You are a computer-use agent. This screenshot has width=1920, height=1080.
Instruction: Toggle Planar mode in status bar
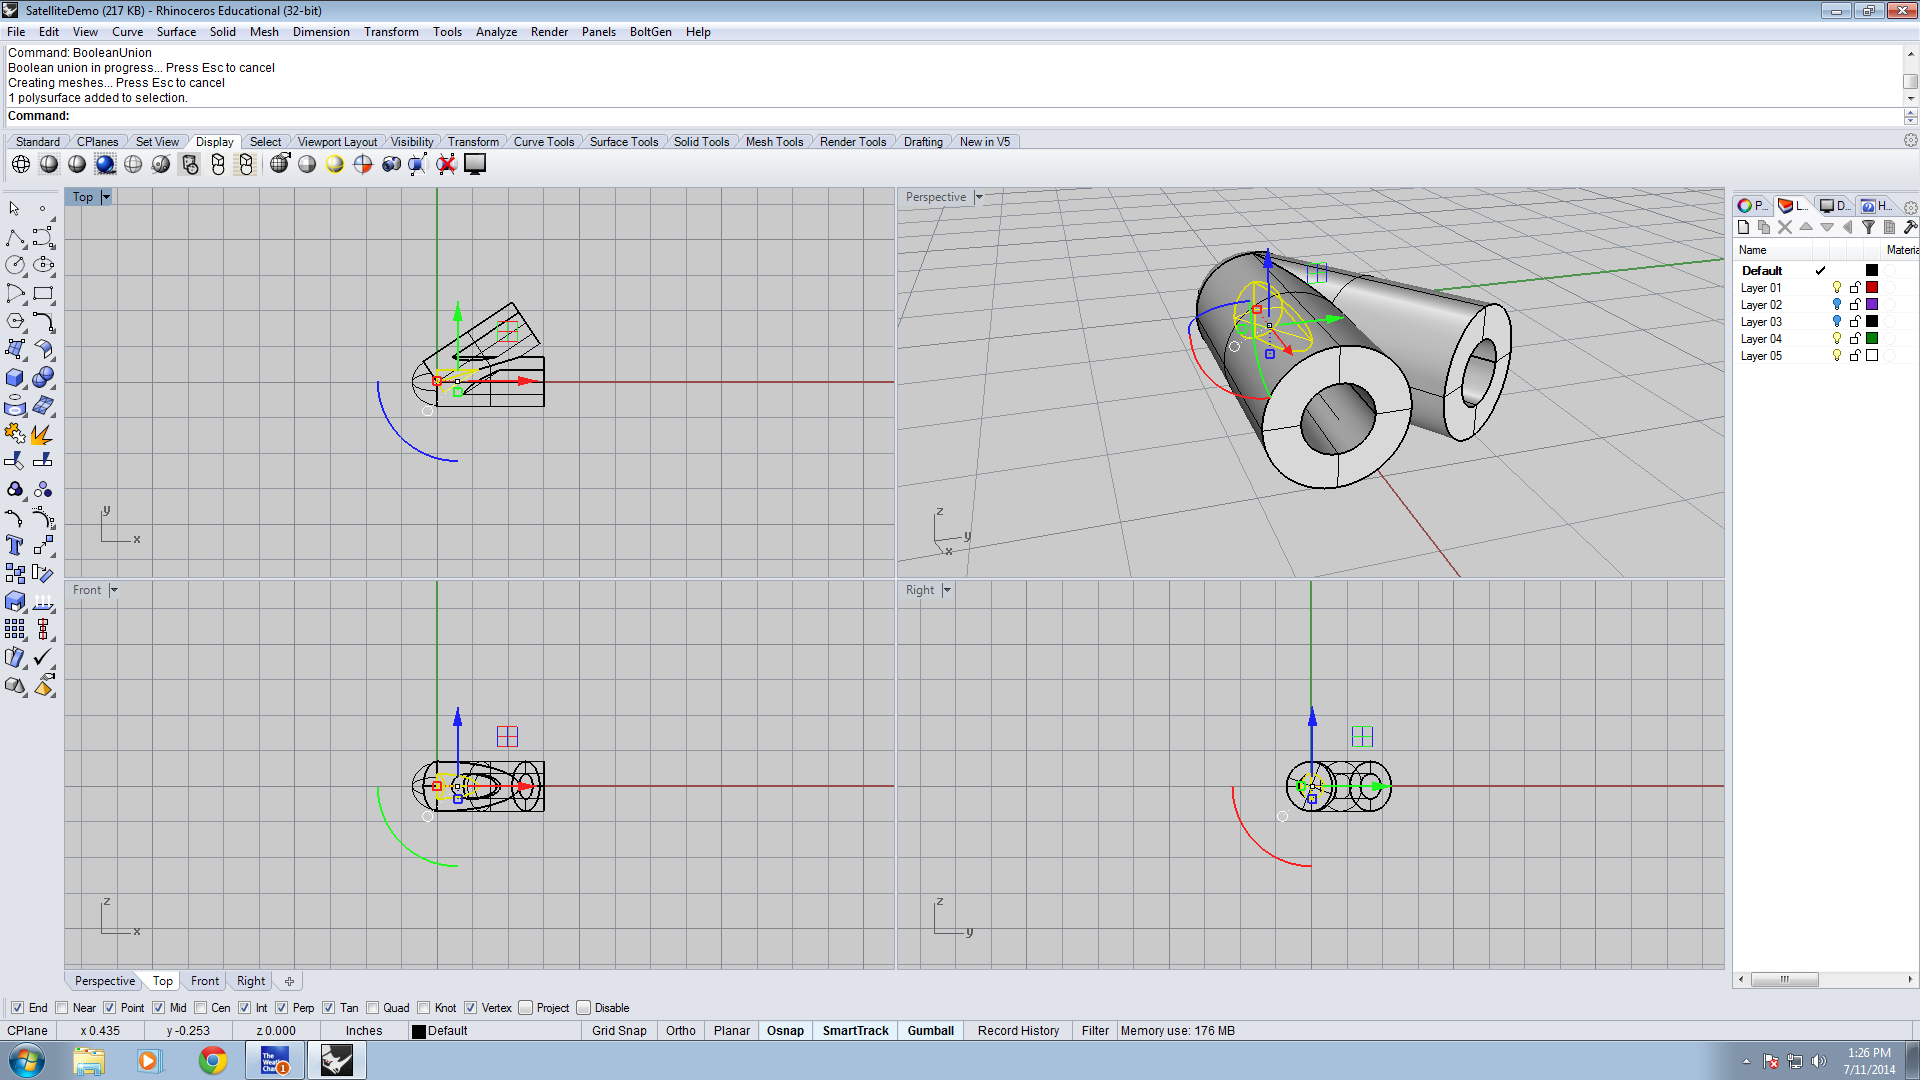732,1031
